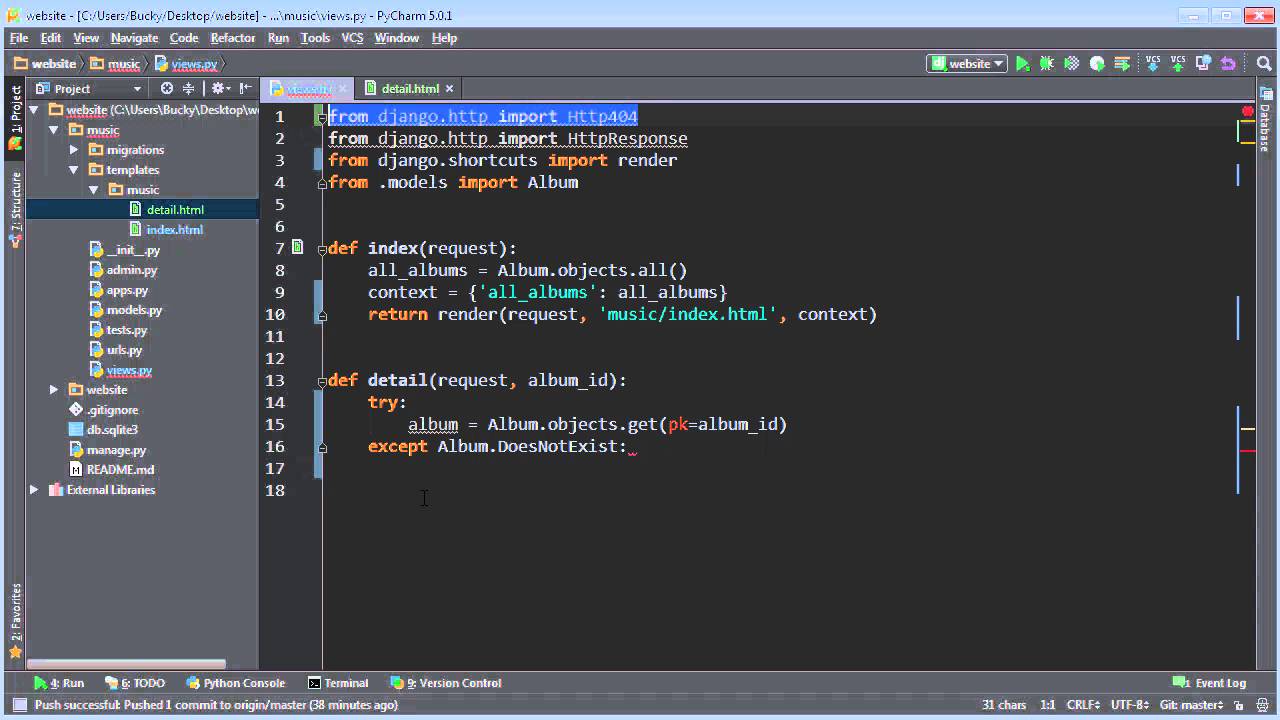The height and width of the screenshot is (720, 1280).
Task: Revert changes with the purple undo arrow icon
Action: [x=1229, y=64]
